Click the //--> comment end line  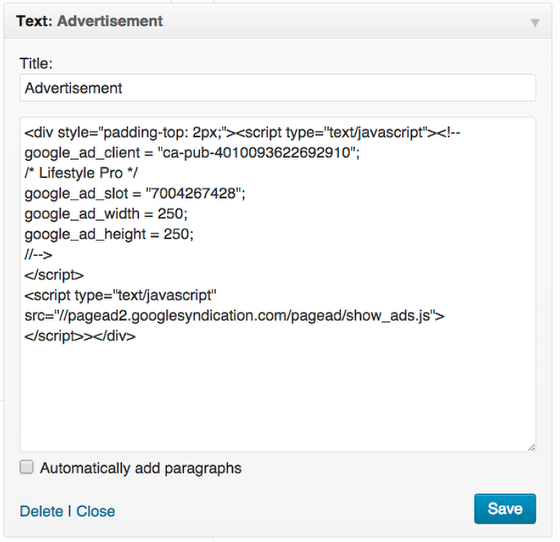[38, 255]
